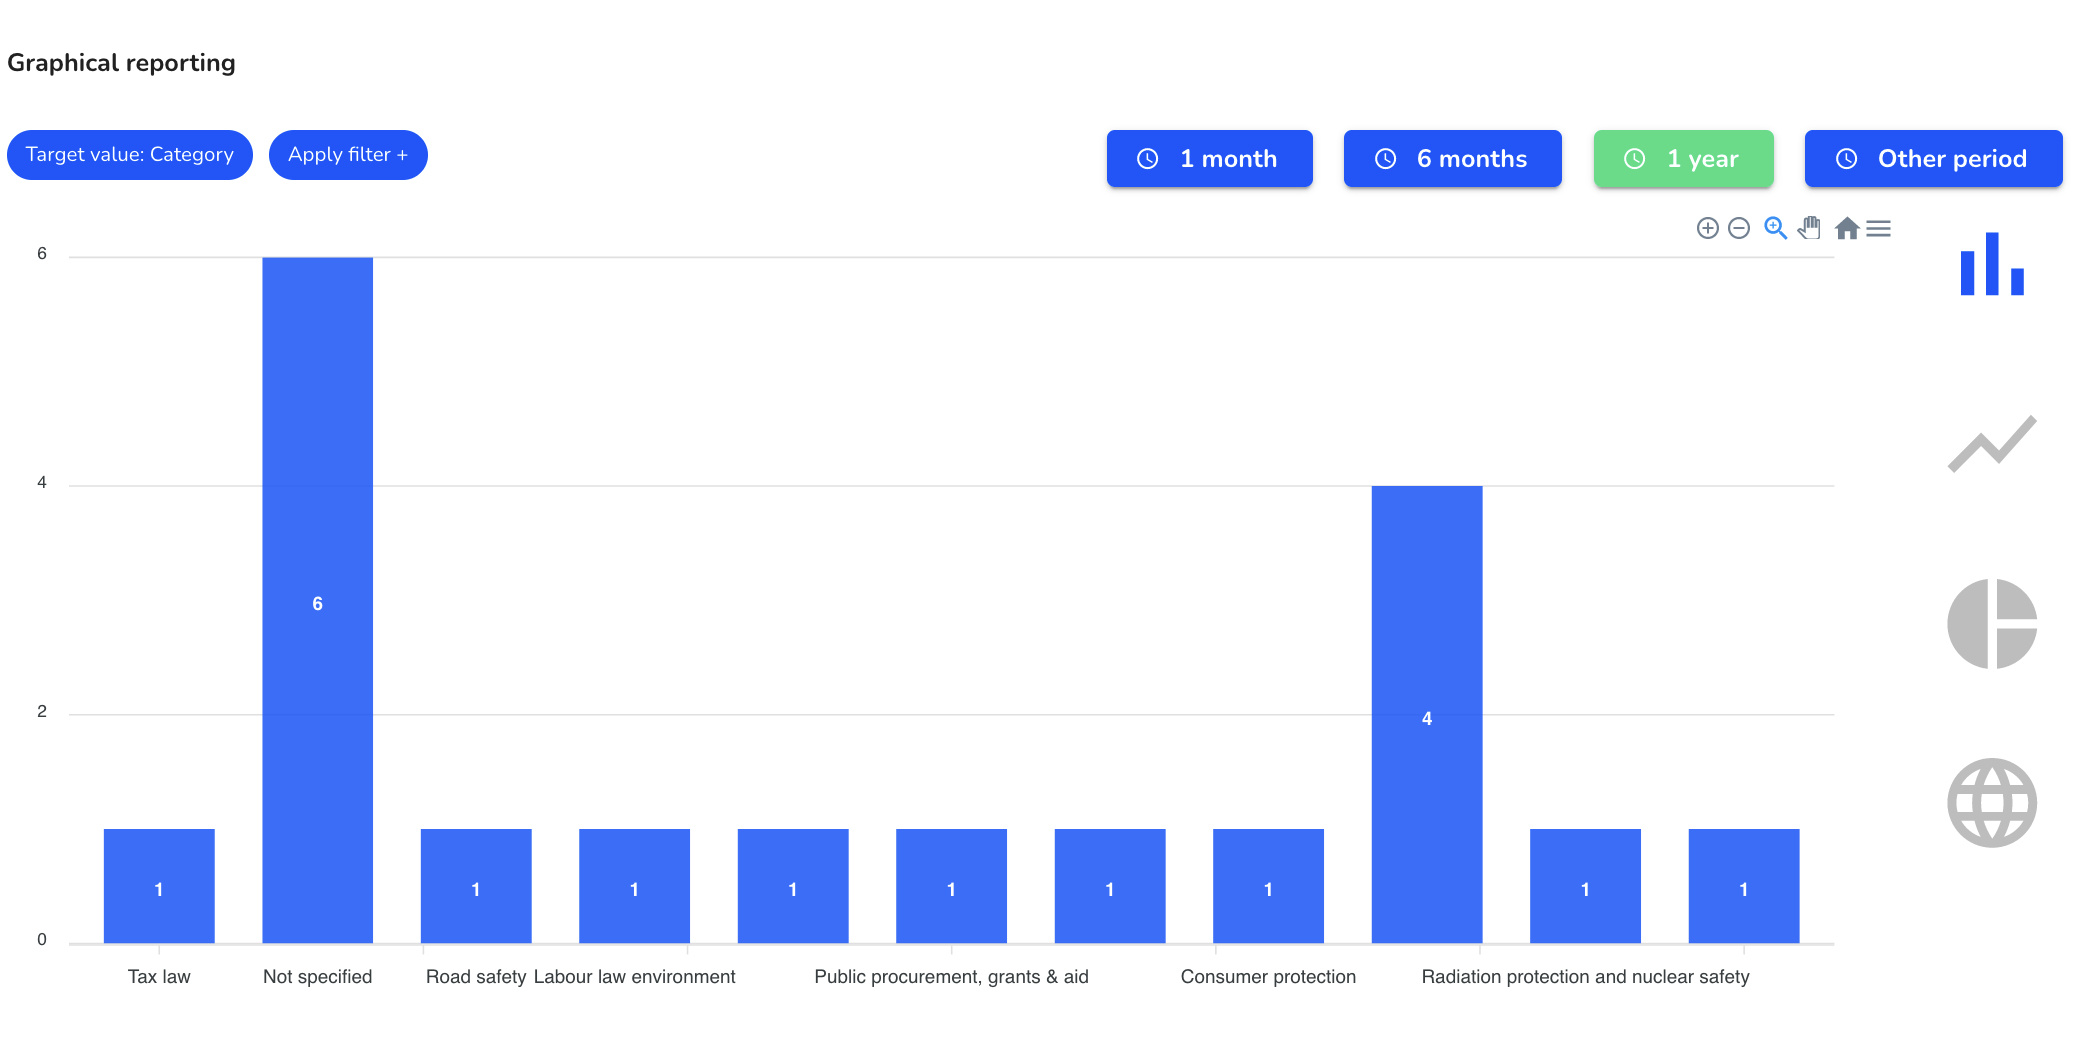
Task: Switch to pie chart view
Action: [x=1992, y=623]
